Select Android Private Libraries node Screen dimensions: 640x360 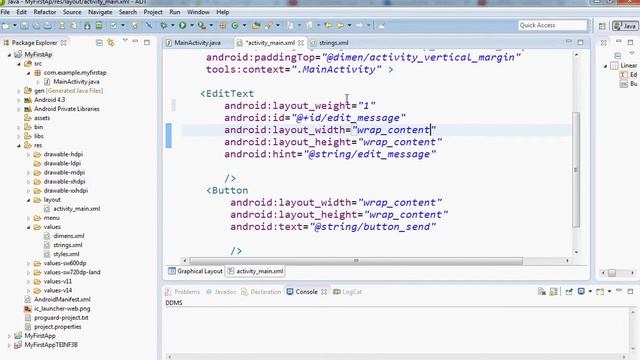pyautogui.click(x=62, y=109)
